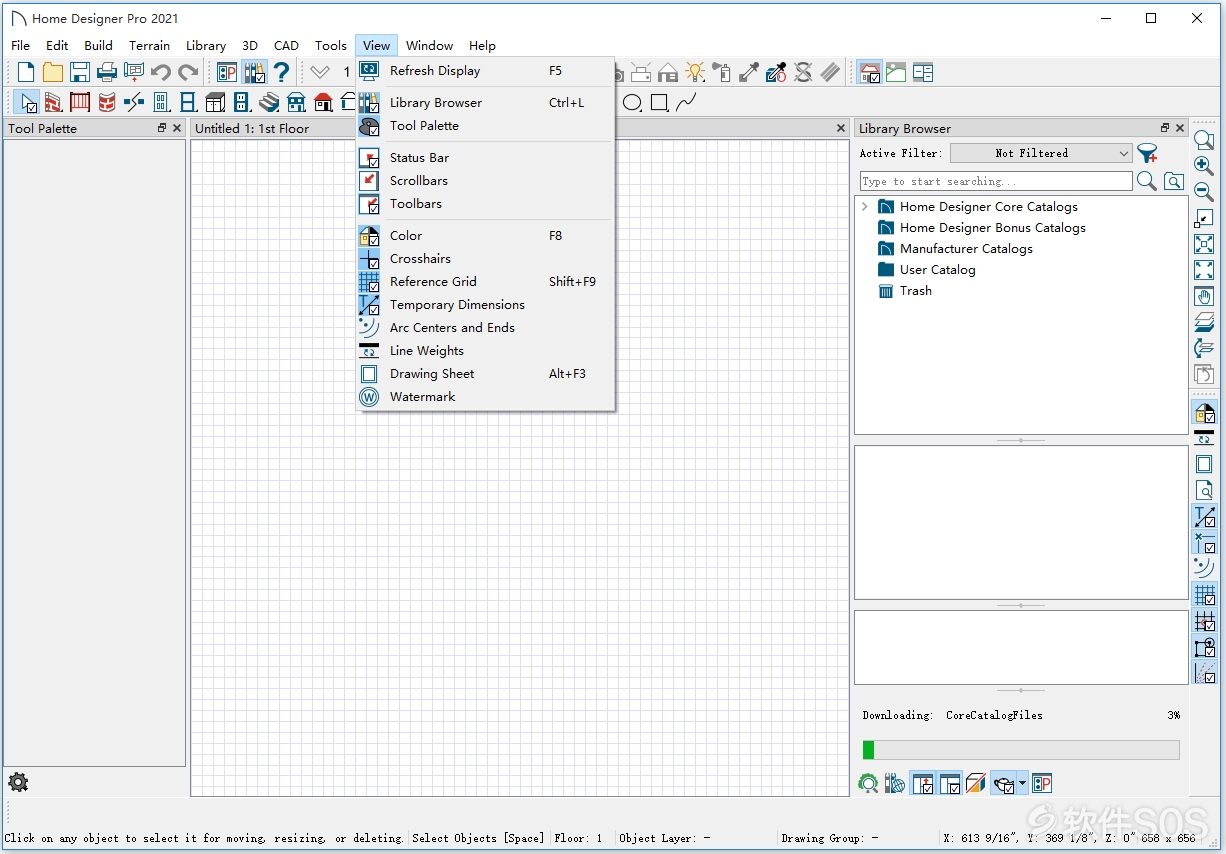Select the Door tool icon
Viewport: 1226px width, 854px height.
pos(161,102)
